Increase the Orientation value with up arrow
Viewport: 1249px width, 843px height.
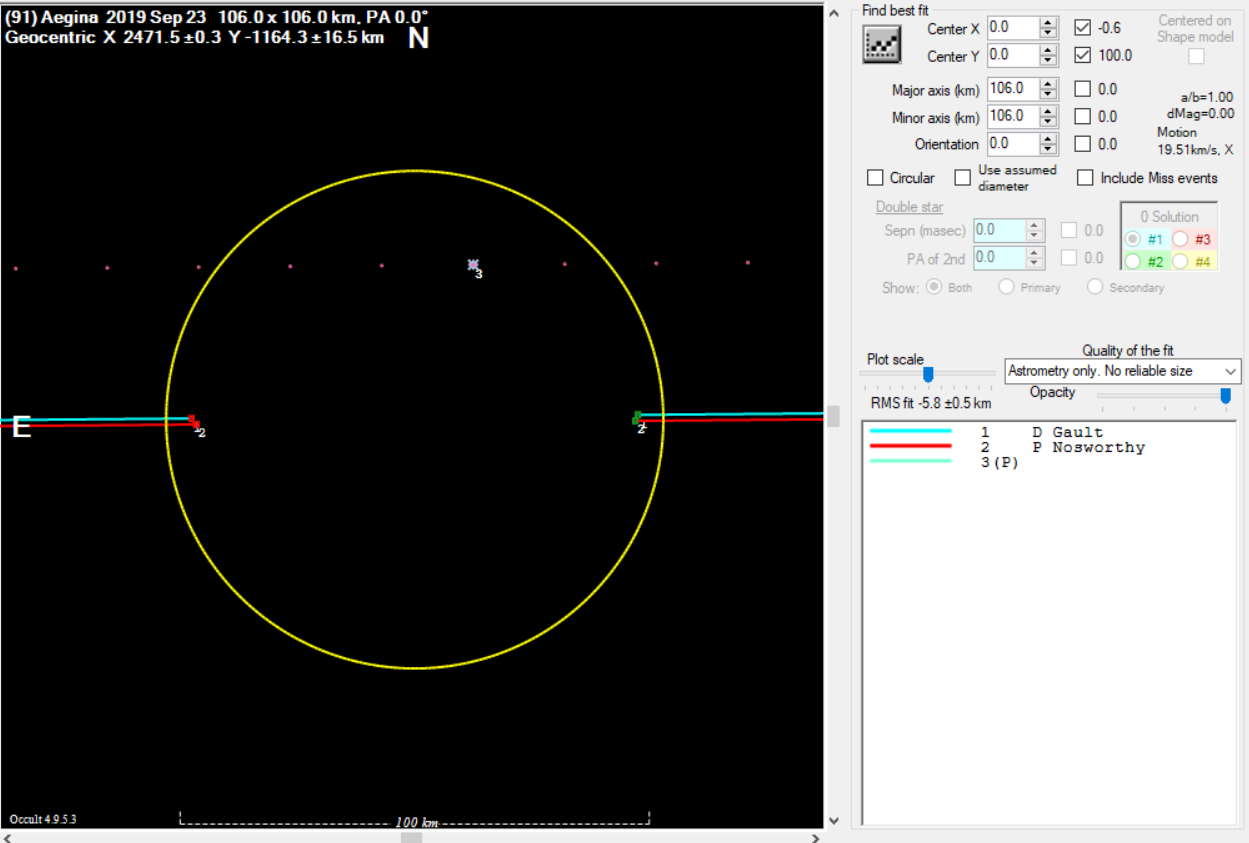point(1048,139)
